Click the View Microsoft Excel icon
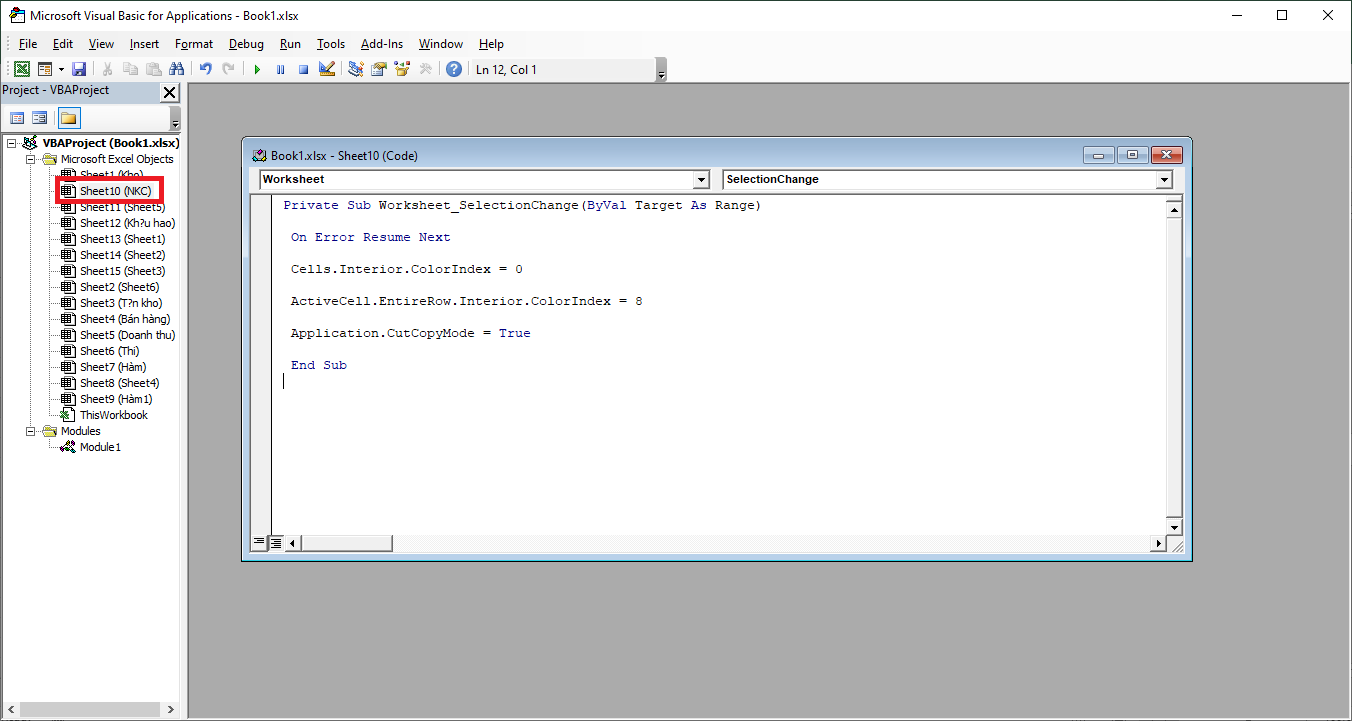The image size is (1352, 721). [x=21, y=69]
